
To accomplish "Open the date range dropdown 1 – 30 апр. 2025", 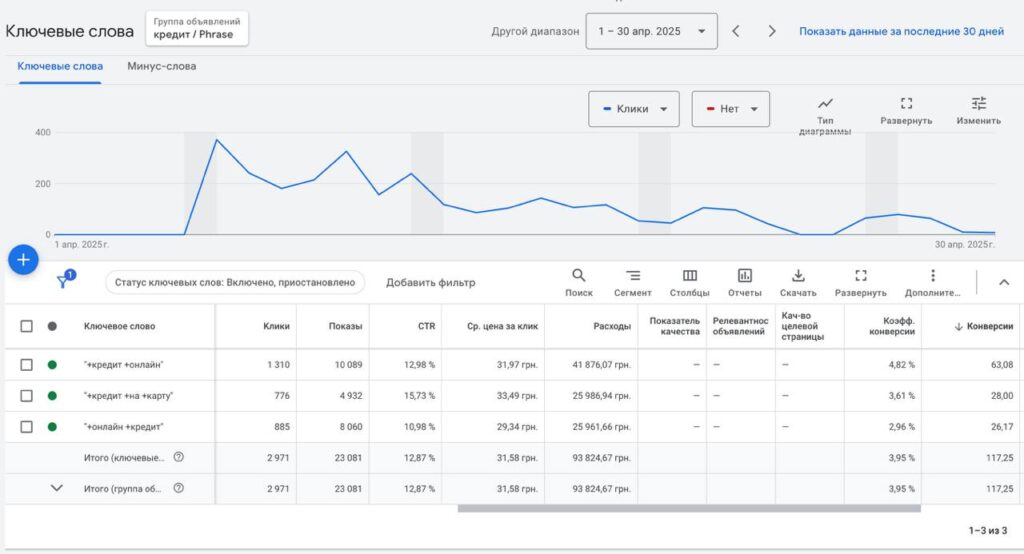I will click(651, 31).
